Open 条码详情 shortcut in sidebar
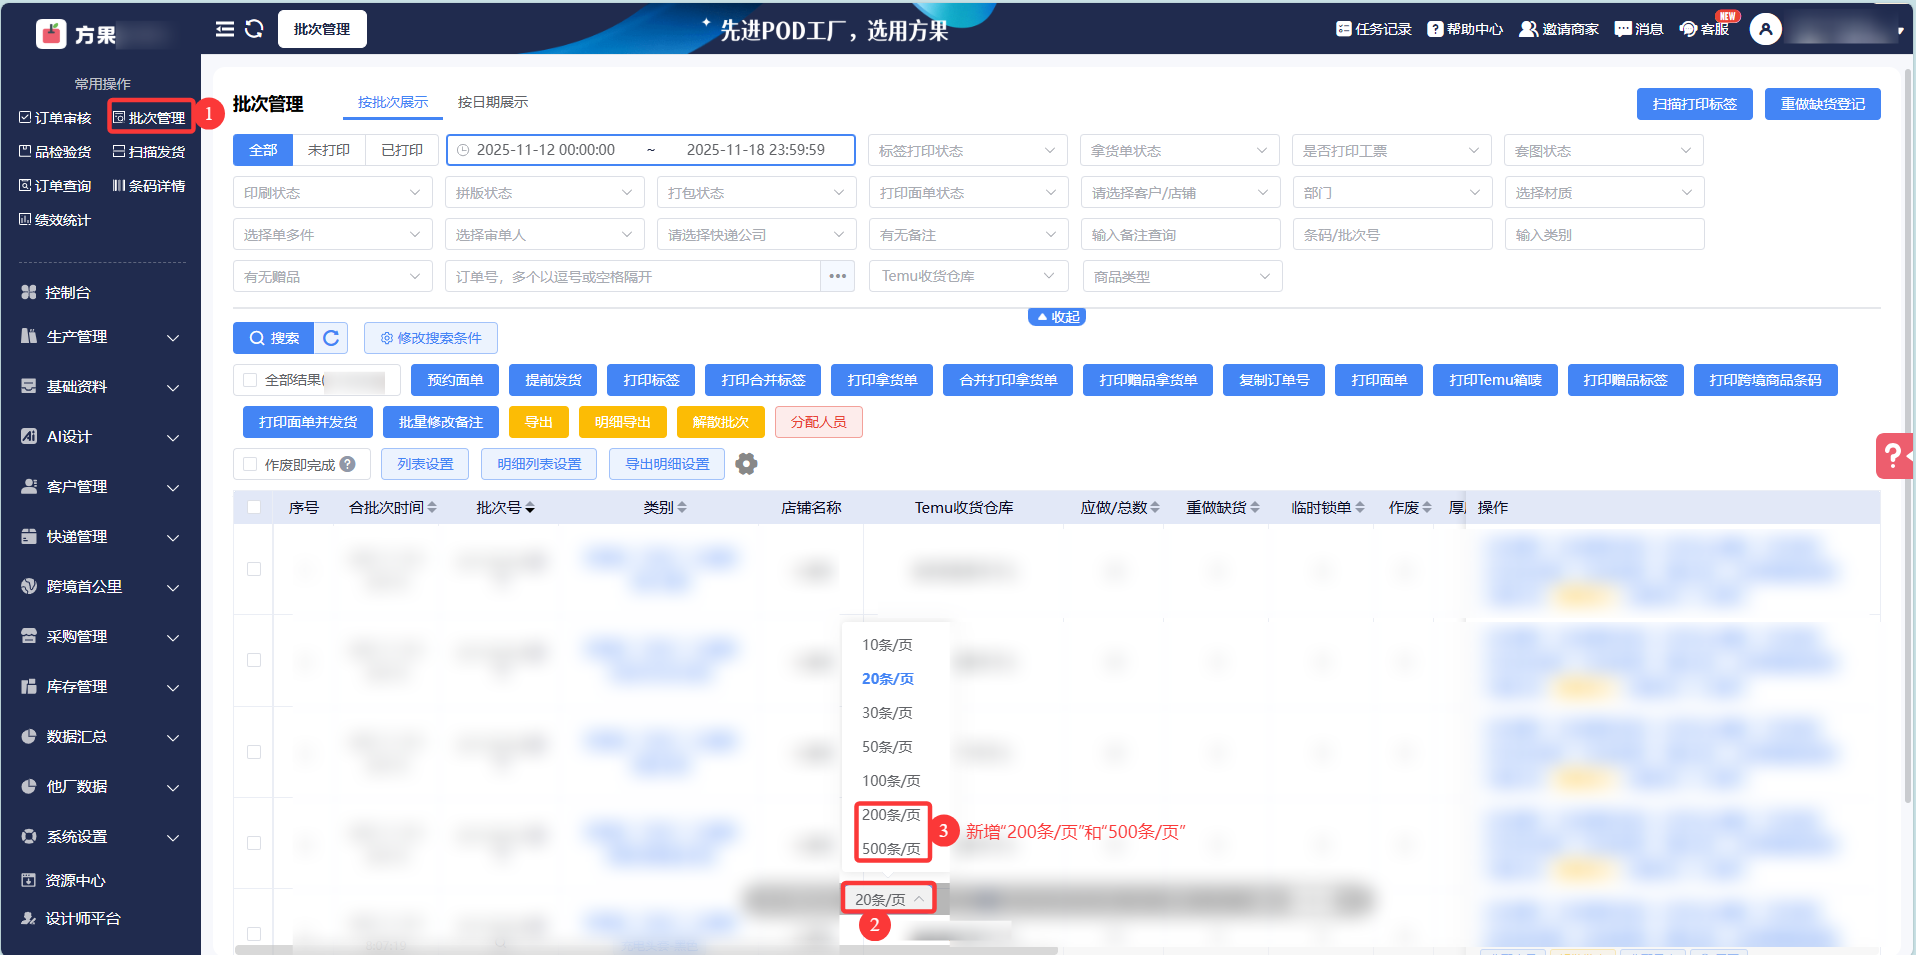This screenshot has height=955, width=1916. pyautogui.click(x=149, y=186)
